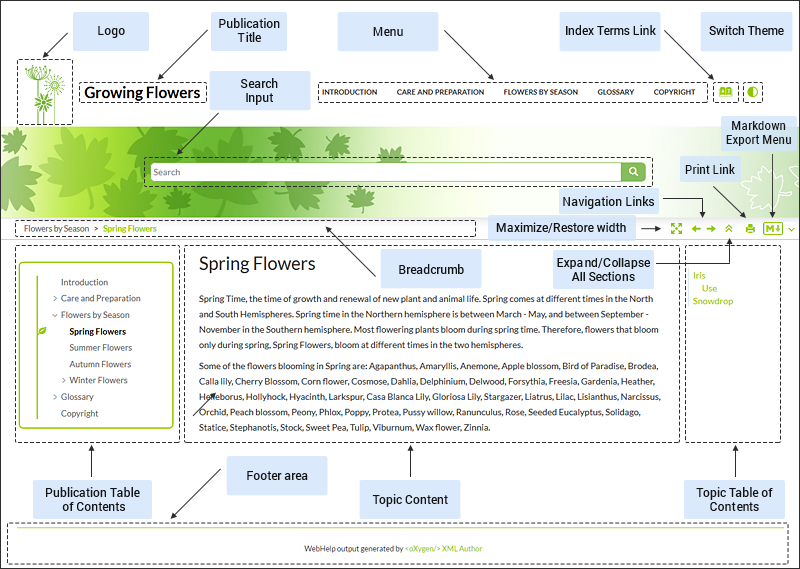This screenshot has width=800, height=569.
Task: Click the flower logo image
Action: [44, 91]
